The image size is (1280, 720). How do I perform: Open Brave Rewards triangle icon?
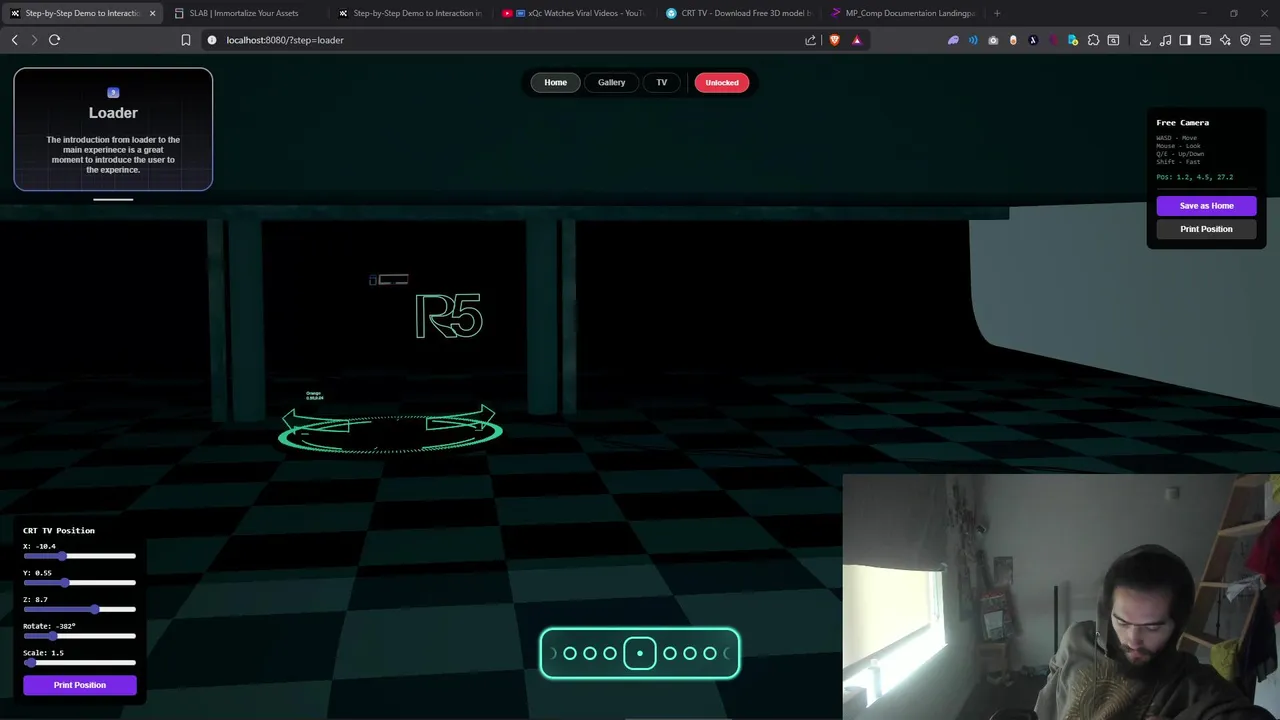click(x=857, y=40)
